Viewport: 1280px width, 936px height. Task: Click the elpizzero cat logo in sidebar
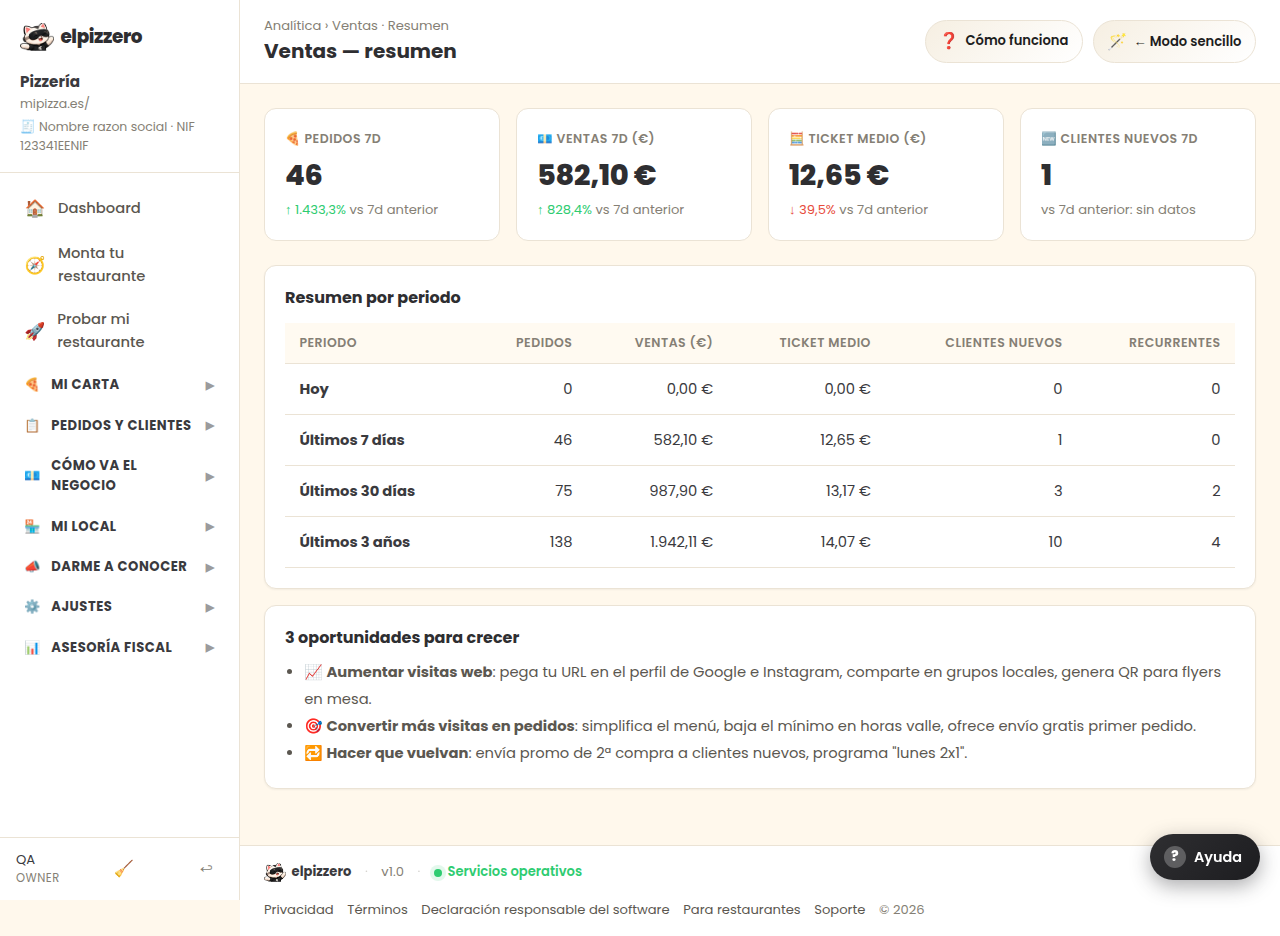[x=37, y=37]
